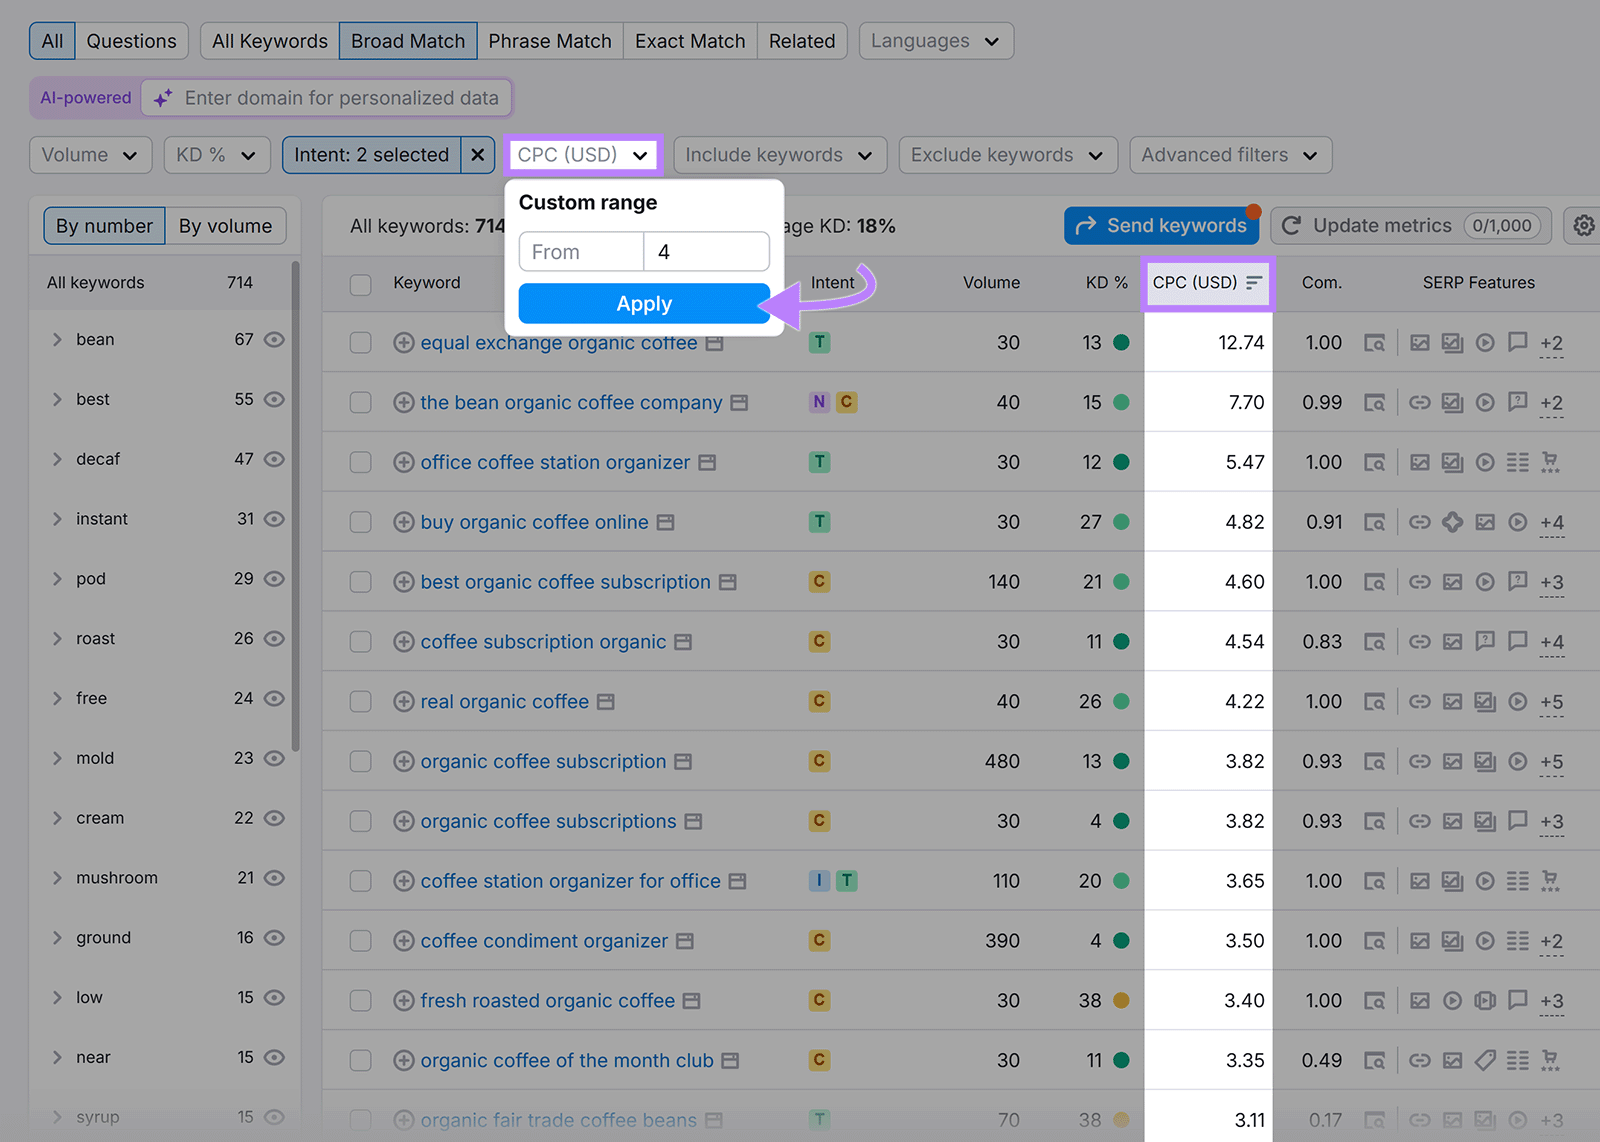This screenshot has width=1600, height=1142.
Task: Click the arrow icon inside Send keywords
Action: [1086, 225]
